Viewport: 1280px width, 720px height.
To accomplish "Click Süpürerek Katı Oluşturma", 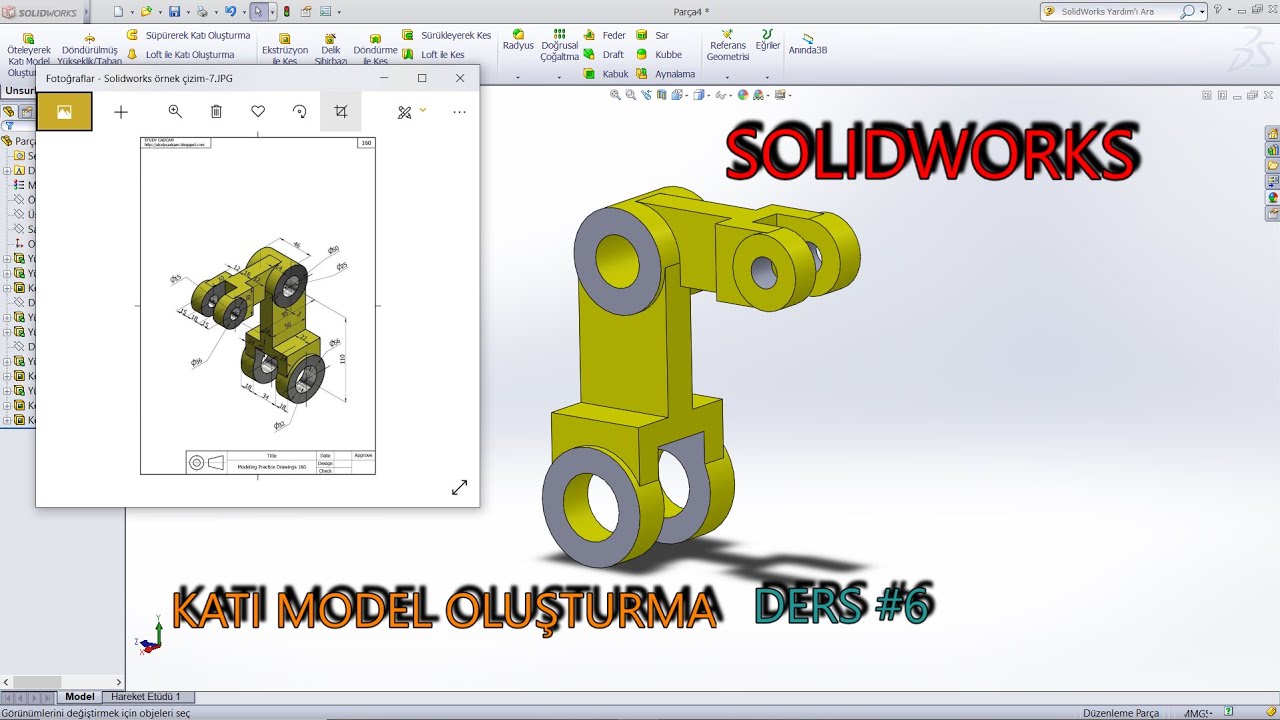I will 188,35.
